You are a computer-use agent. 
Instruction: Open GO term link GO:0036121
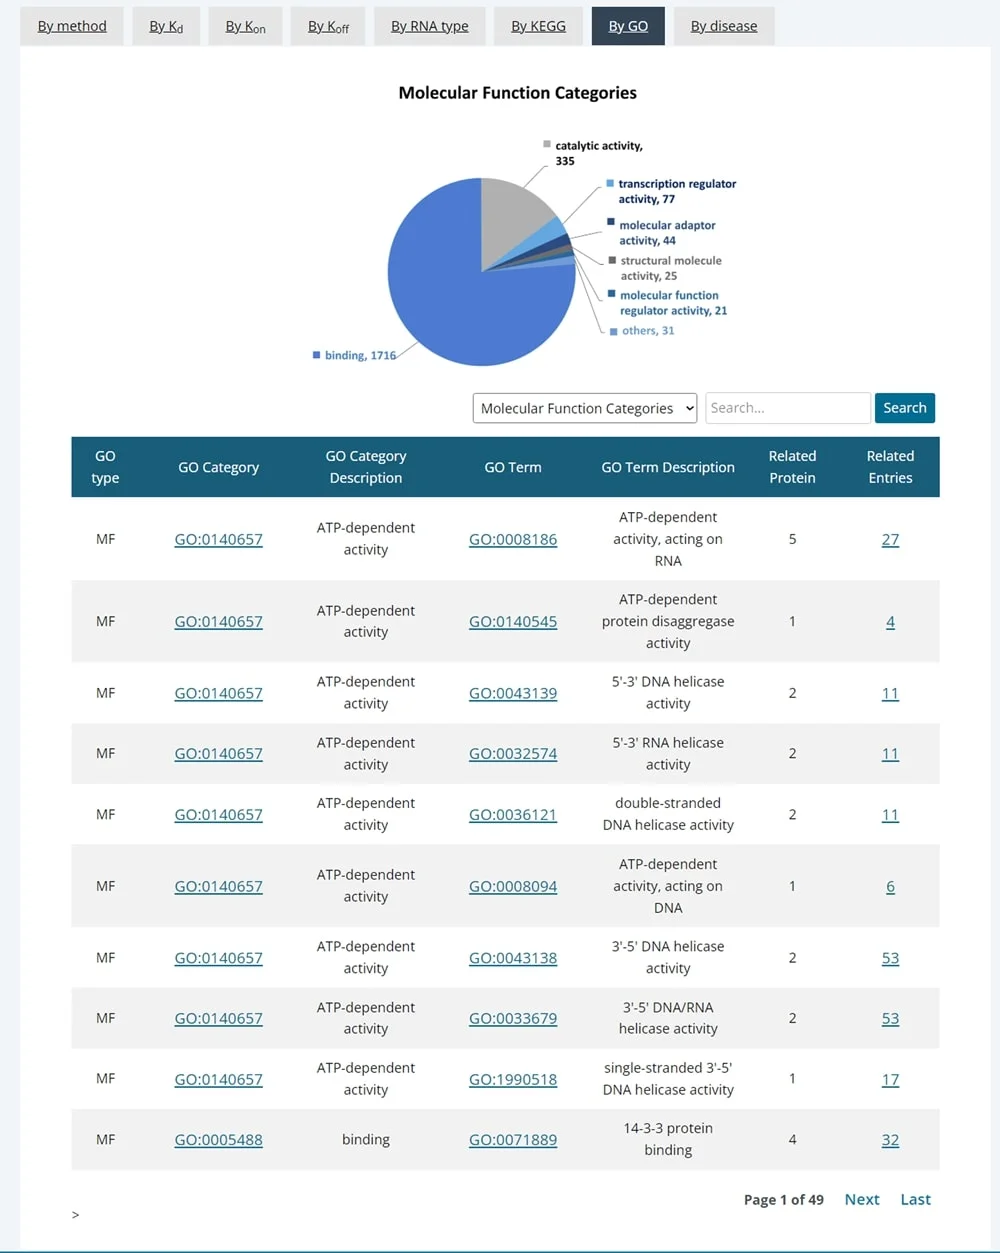tap(513, 814)
